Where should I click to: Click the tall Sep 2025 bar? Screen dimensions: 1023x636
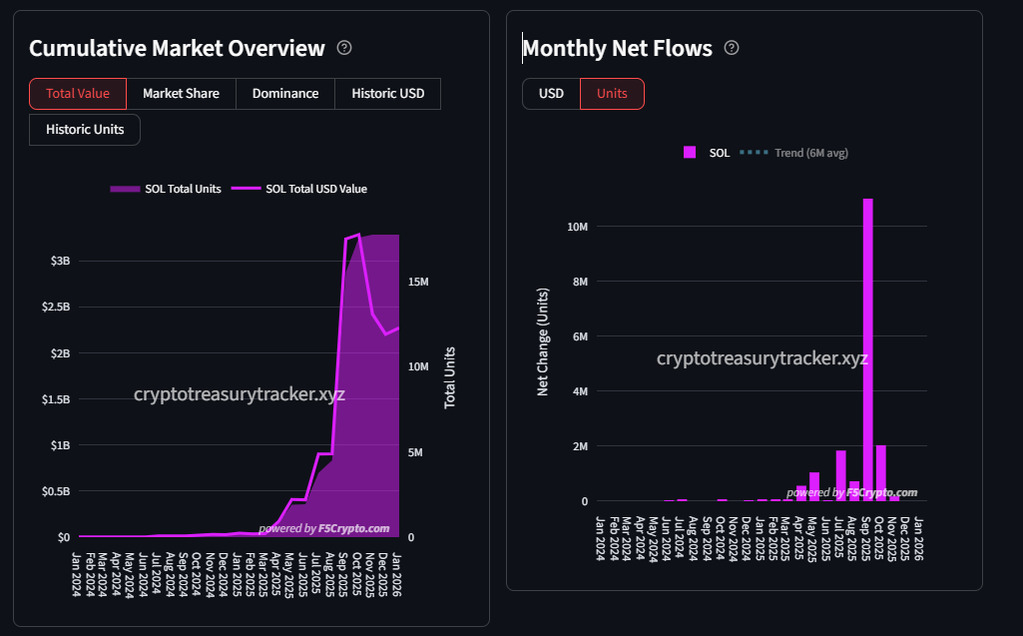click(x=867, y=350)
